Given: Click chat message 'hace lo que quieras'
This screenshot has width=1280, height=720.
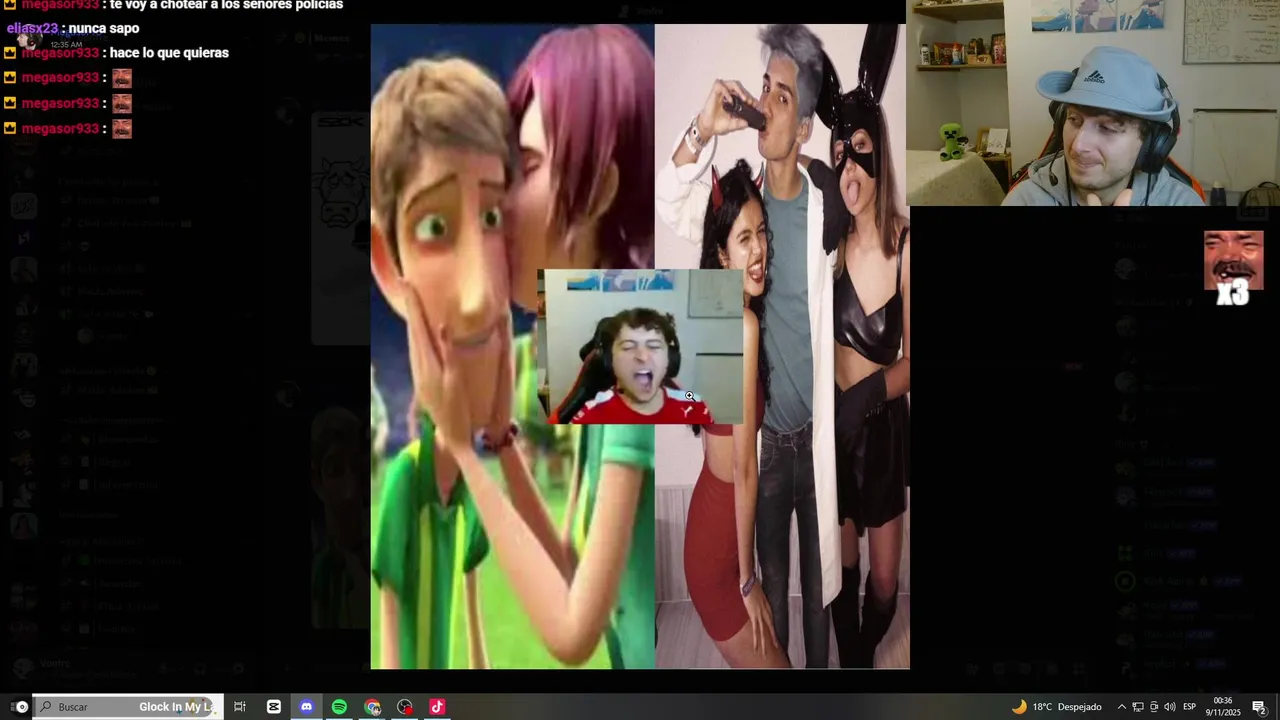Looking at the screenshot, I should point(170,52).
